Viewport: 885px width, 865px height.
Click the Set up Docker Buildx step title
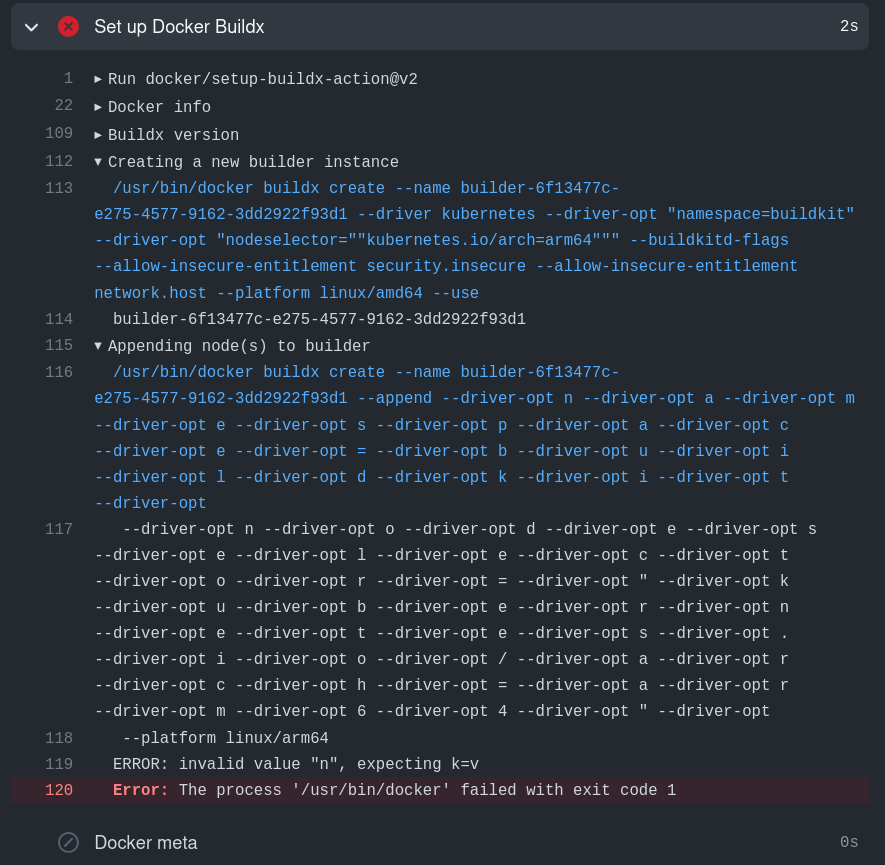pos(181,27)
